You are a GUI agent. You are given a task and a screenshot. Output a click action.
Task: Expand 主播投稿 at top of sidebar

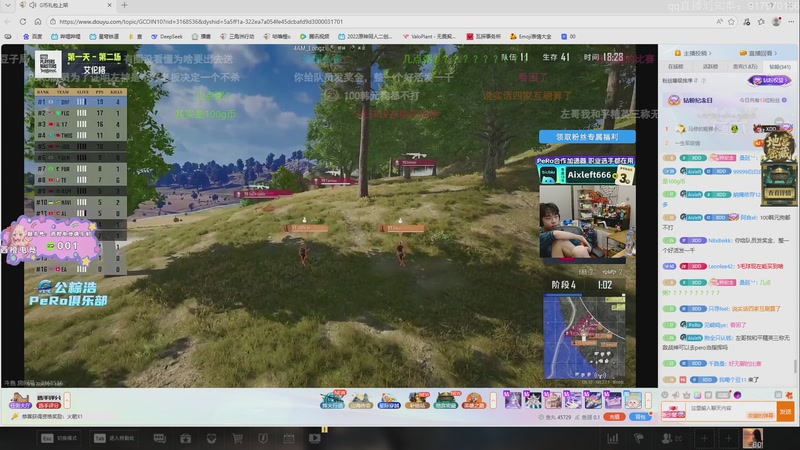[693, 53]
